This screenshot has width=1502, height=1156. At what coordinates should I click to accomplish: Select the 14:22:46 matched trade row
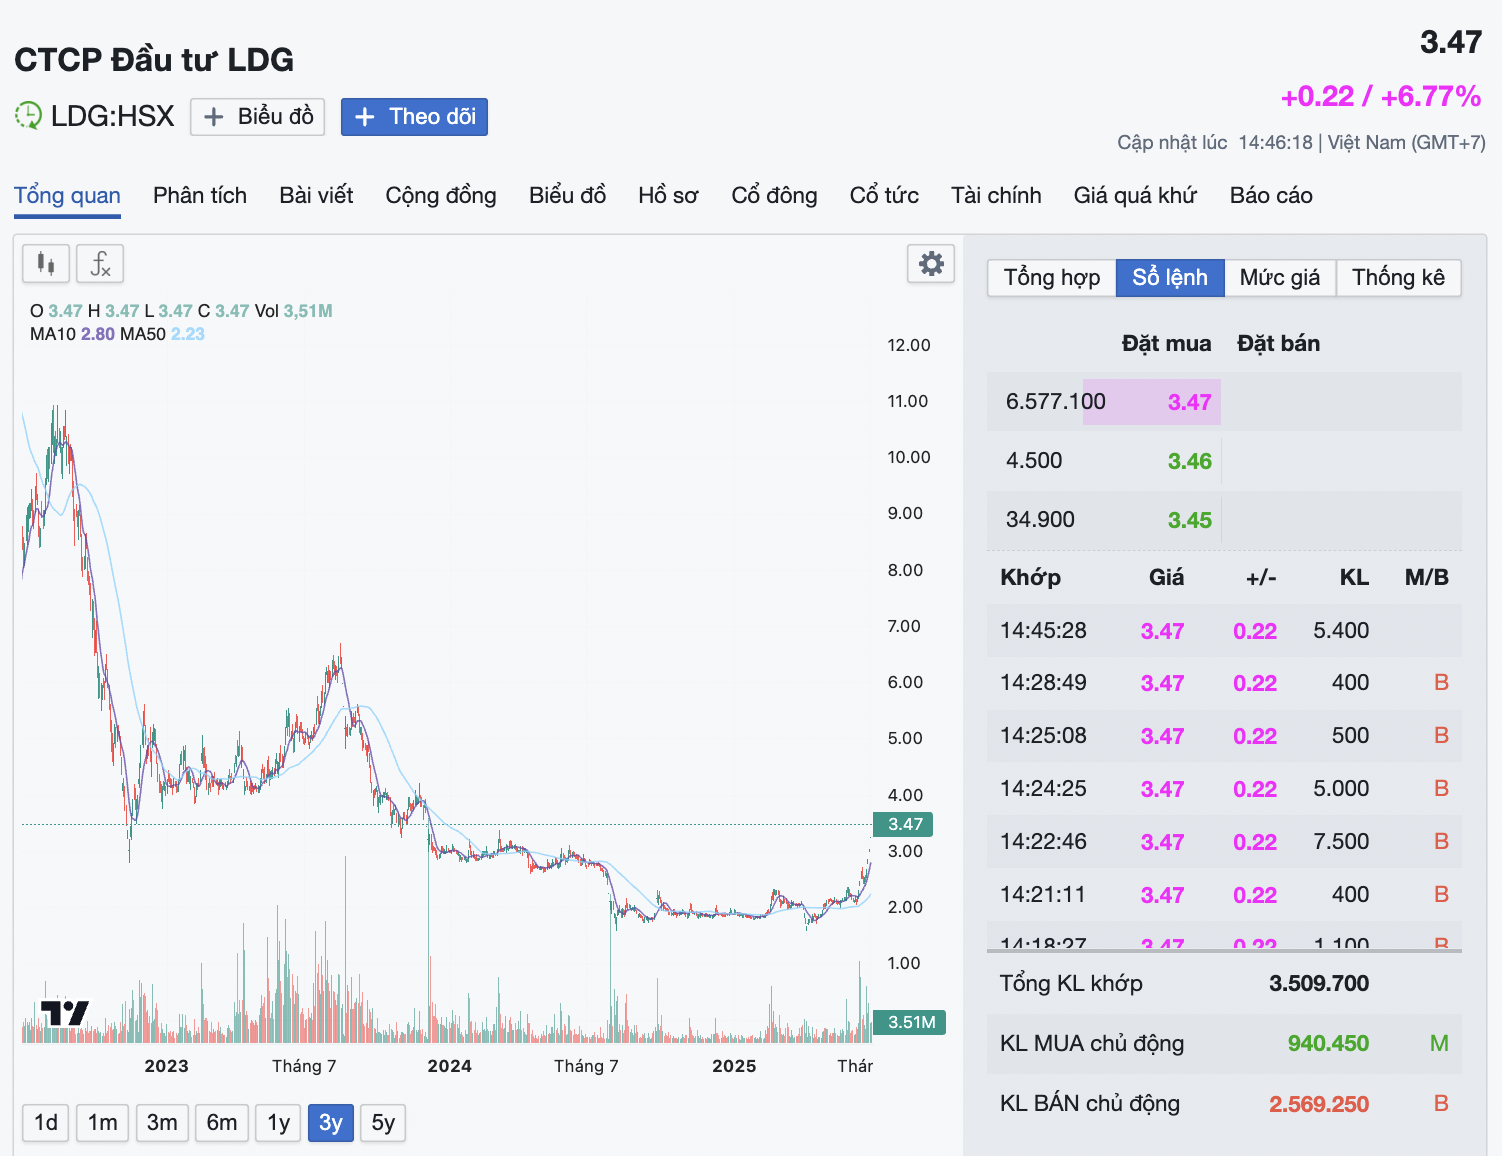[x=1224, y=842]
